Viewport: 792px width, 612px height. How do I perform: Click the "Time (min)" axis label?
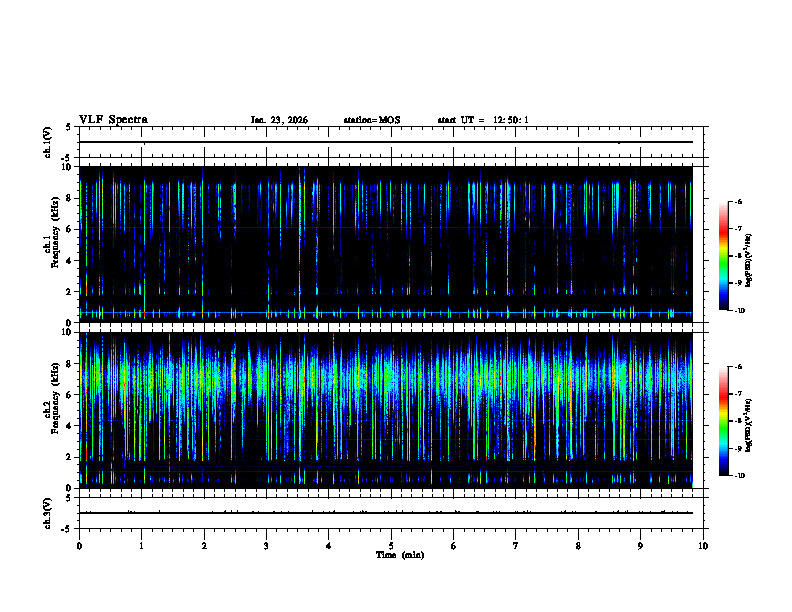click(x=400, y=555)
